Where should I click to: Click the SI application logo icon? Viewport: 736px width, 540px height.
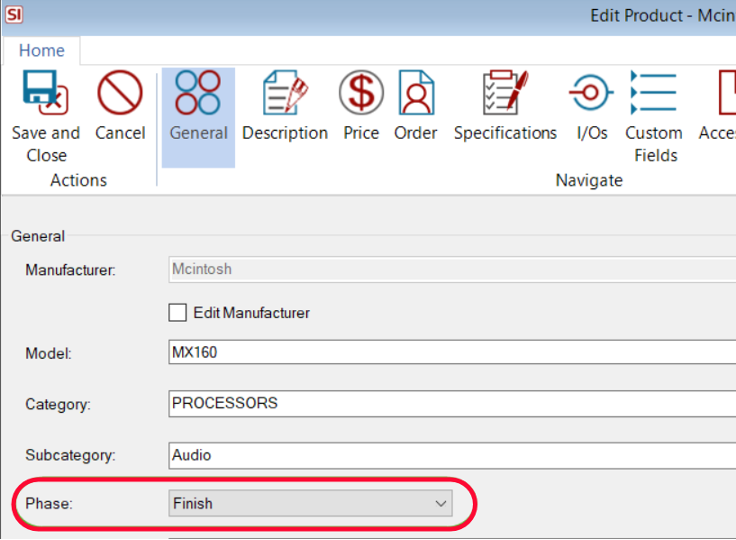[x=14, y=15]
